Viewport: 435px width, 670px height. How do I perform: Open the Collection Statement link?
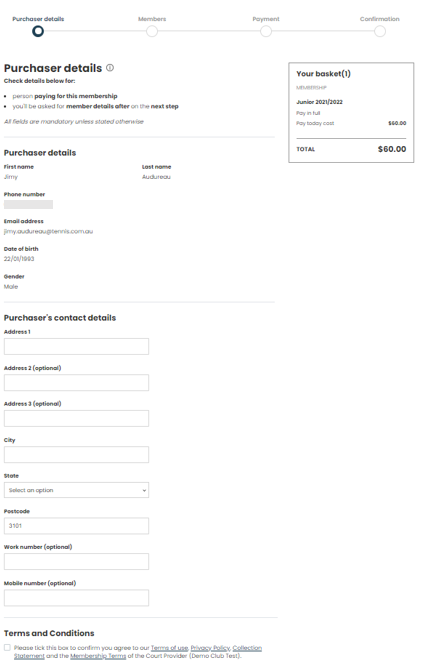247,648
